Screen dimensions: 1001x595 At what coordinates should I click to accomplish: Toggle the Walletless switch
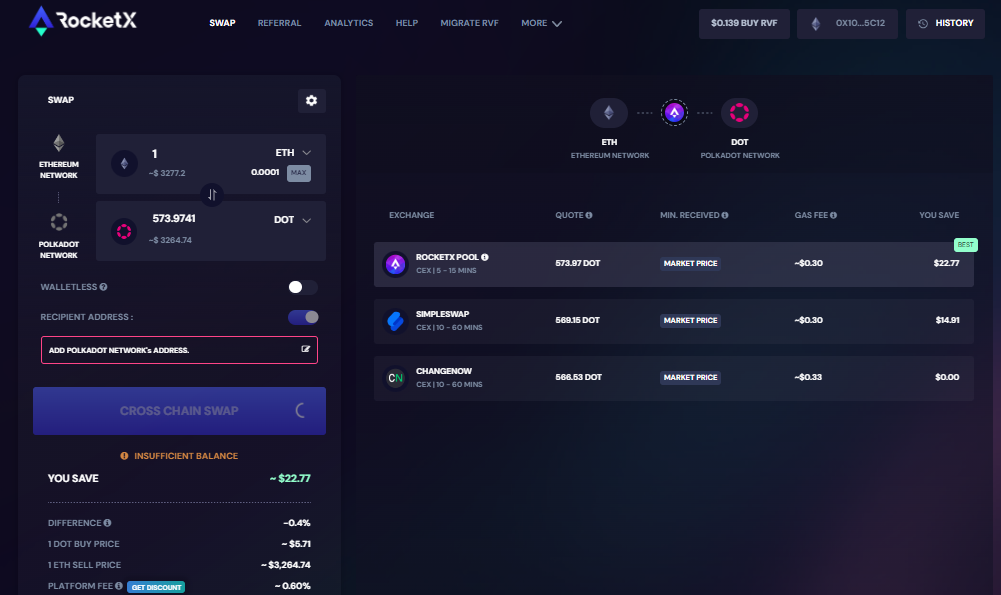click(x=303, y=287)
